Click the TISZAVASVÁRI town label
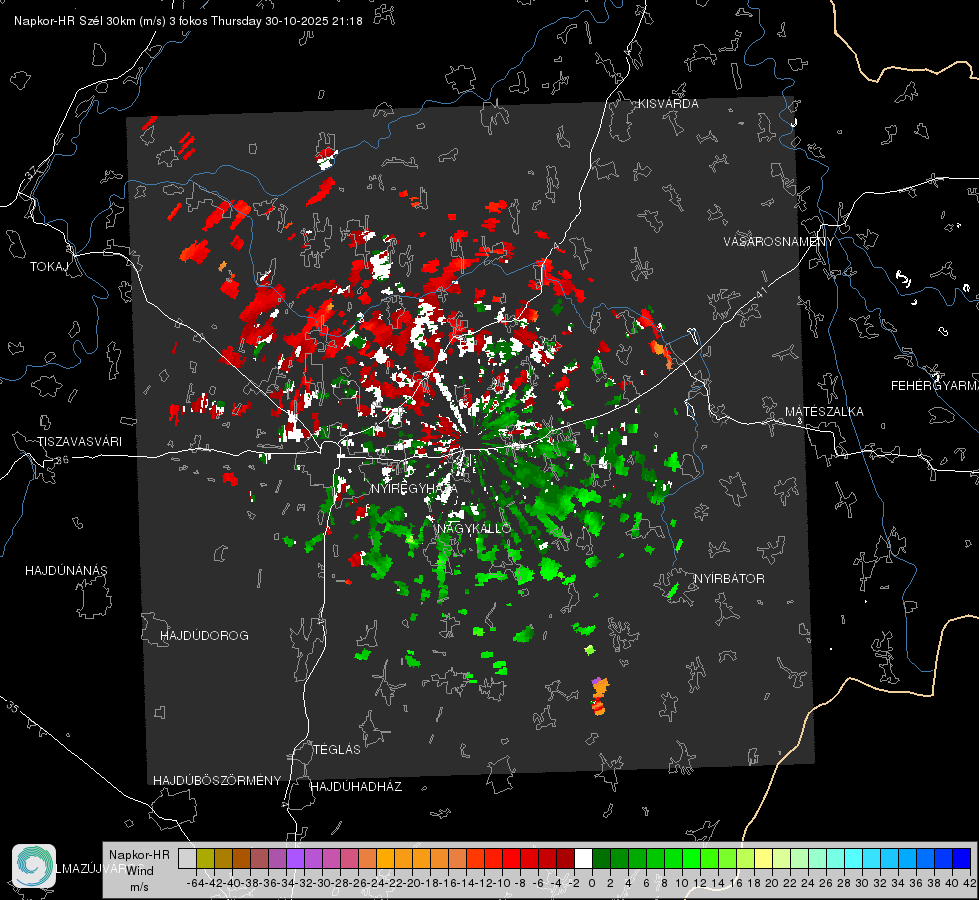This screenshot has height=900, width=979. point(79,442)
